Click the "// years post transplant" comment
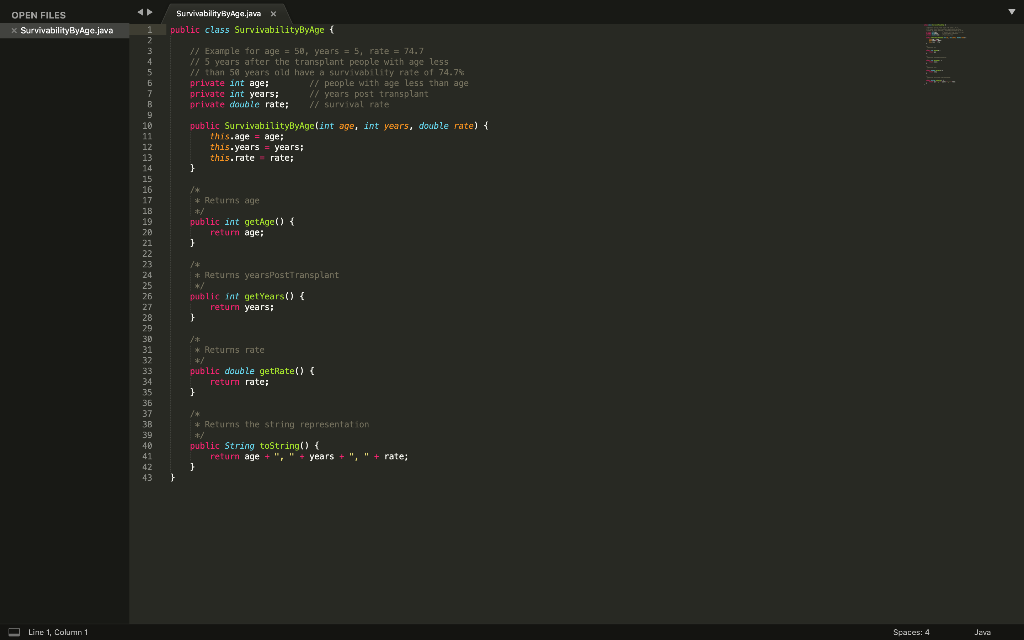The height and width of the screenshot is (640, 1024). point(369,94)
